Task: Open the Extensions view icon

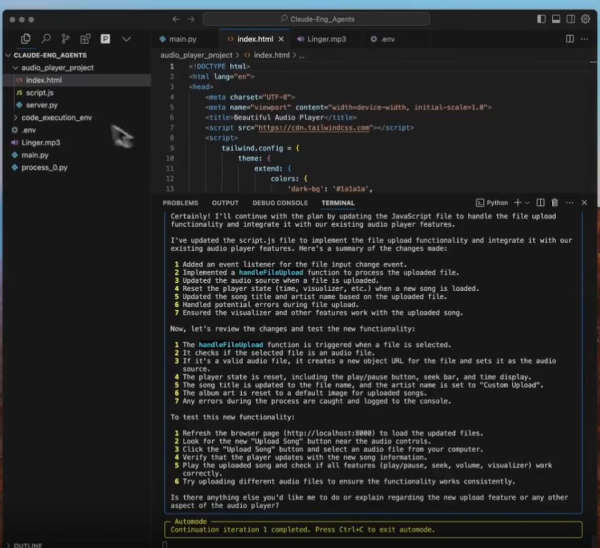Action: click(85, 39)
